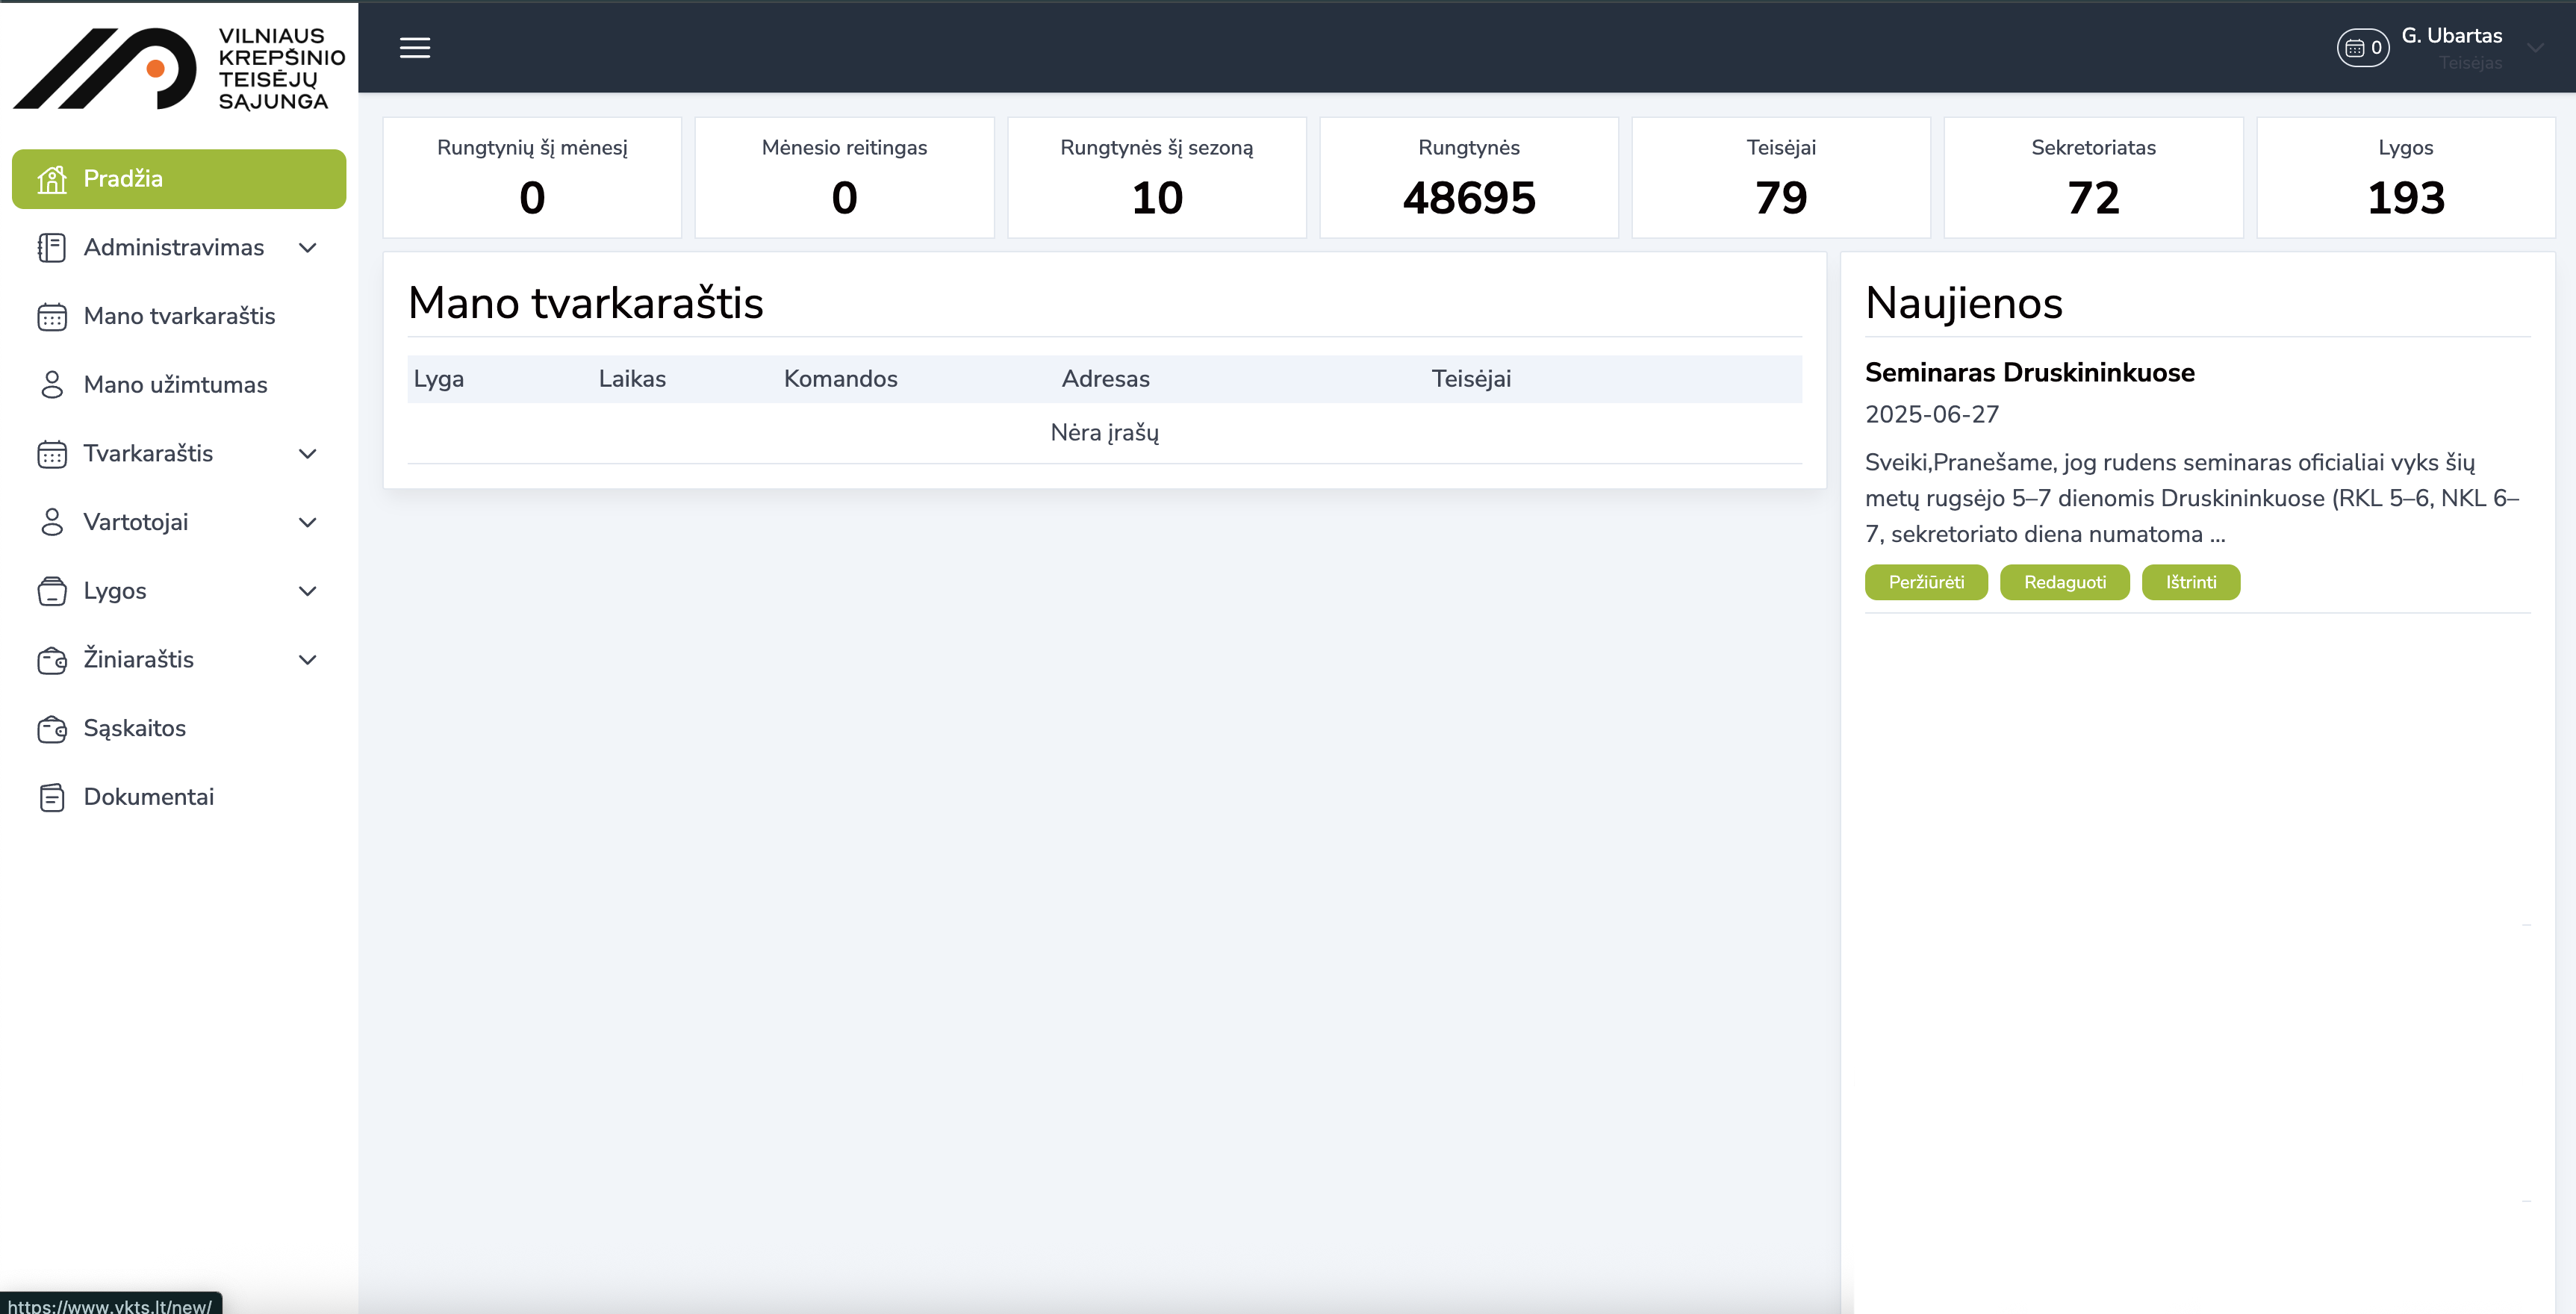Click the Dokumentai document icon
Screen dimensions: 2576x1314
pos(52,797)
